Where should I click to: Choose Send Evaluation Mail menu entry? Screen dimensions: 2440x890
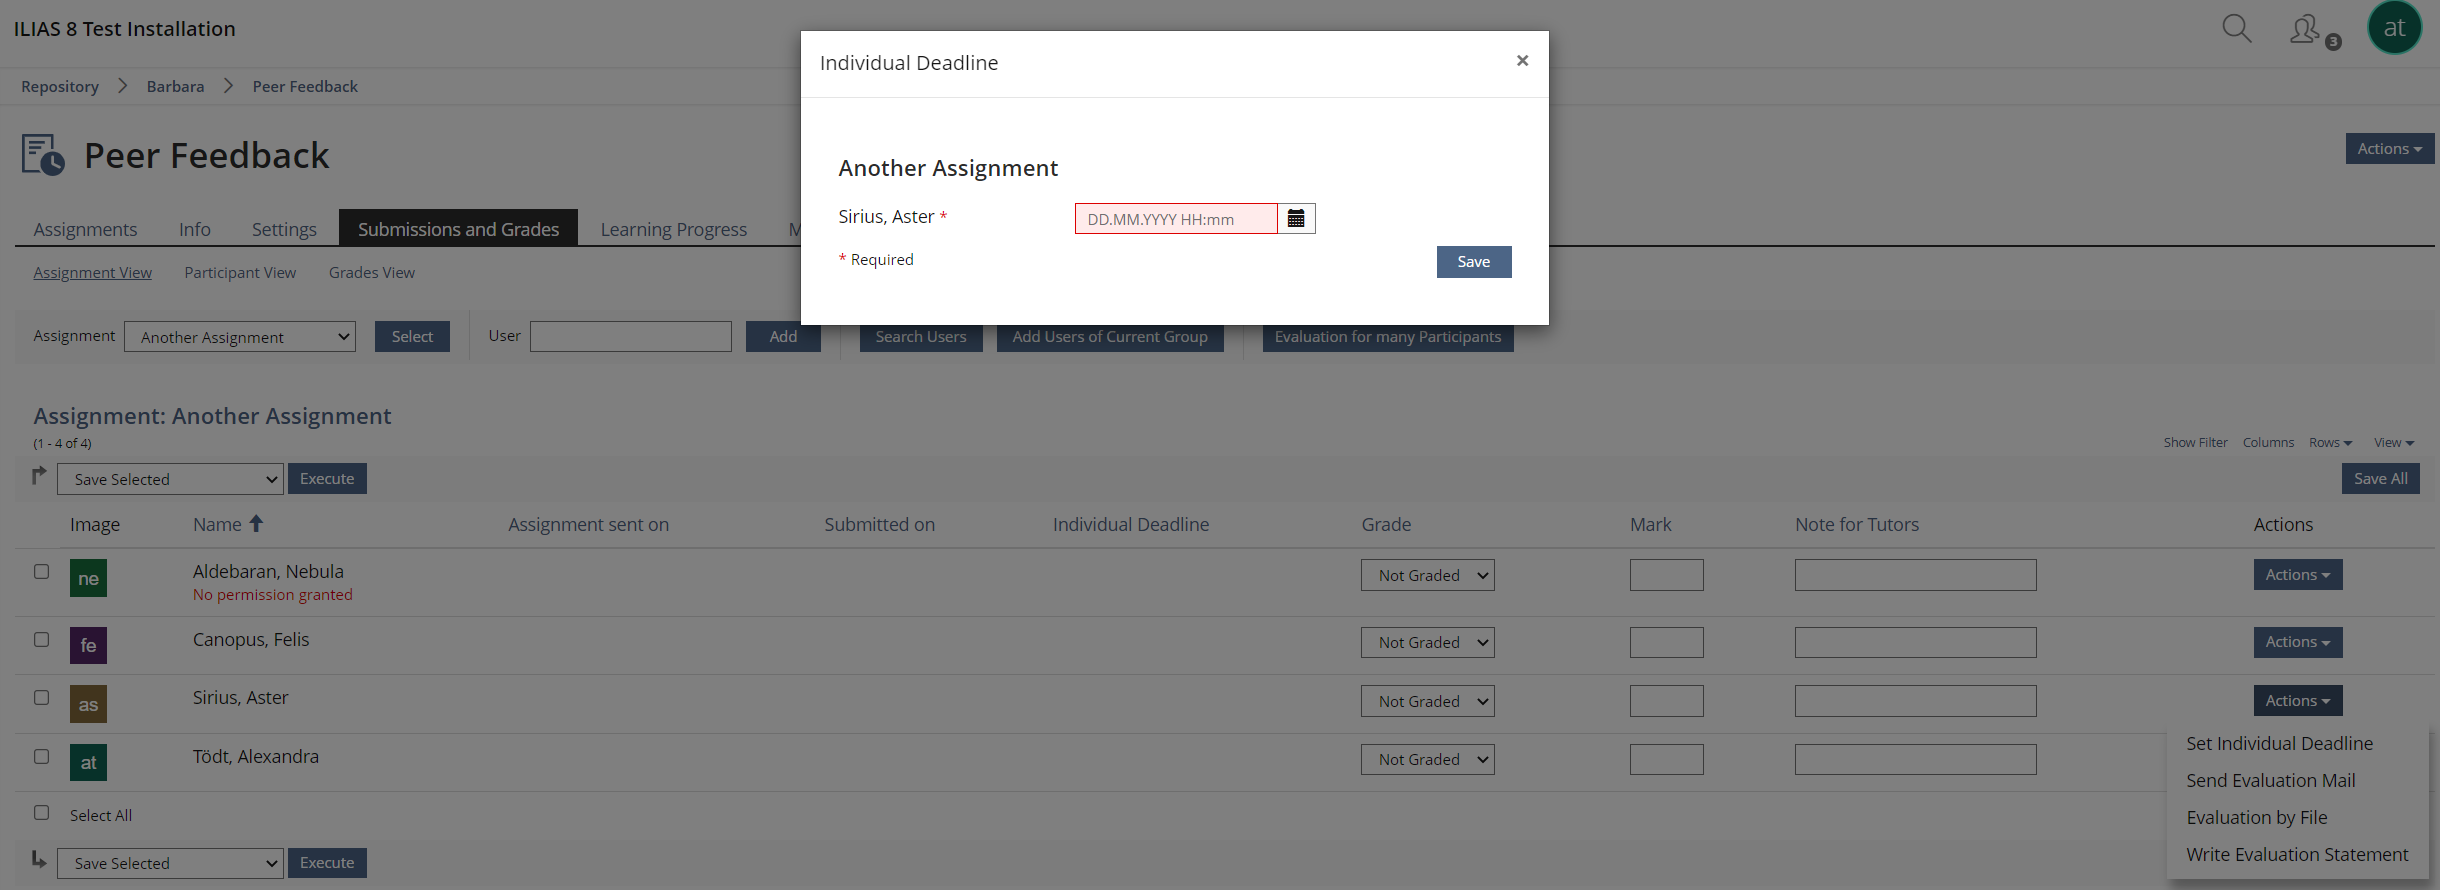click(x=2270, y=781)
